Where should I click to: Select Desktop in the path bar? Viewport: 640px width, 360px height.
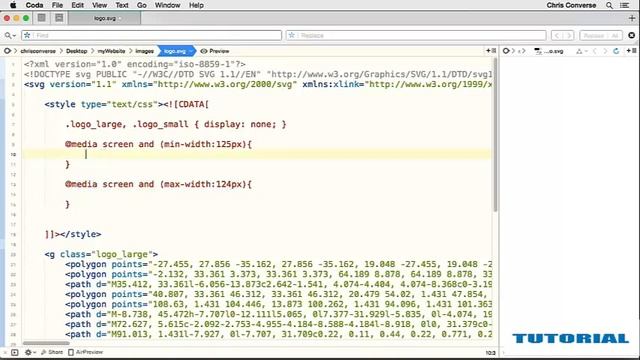click(x=76, y=51)
